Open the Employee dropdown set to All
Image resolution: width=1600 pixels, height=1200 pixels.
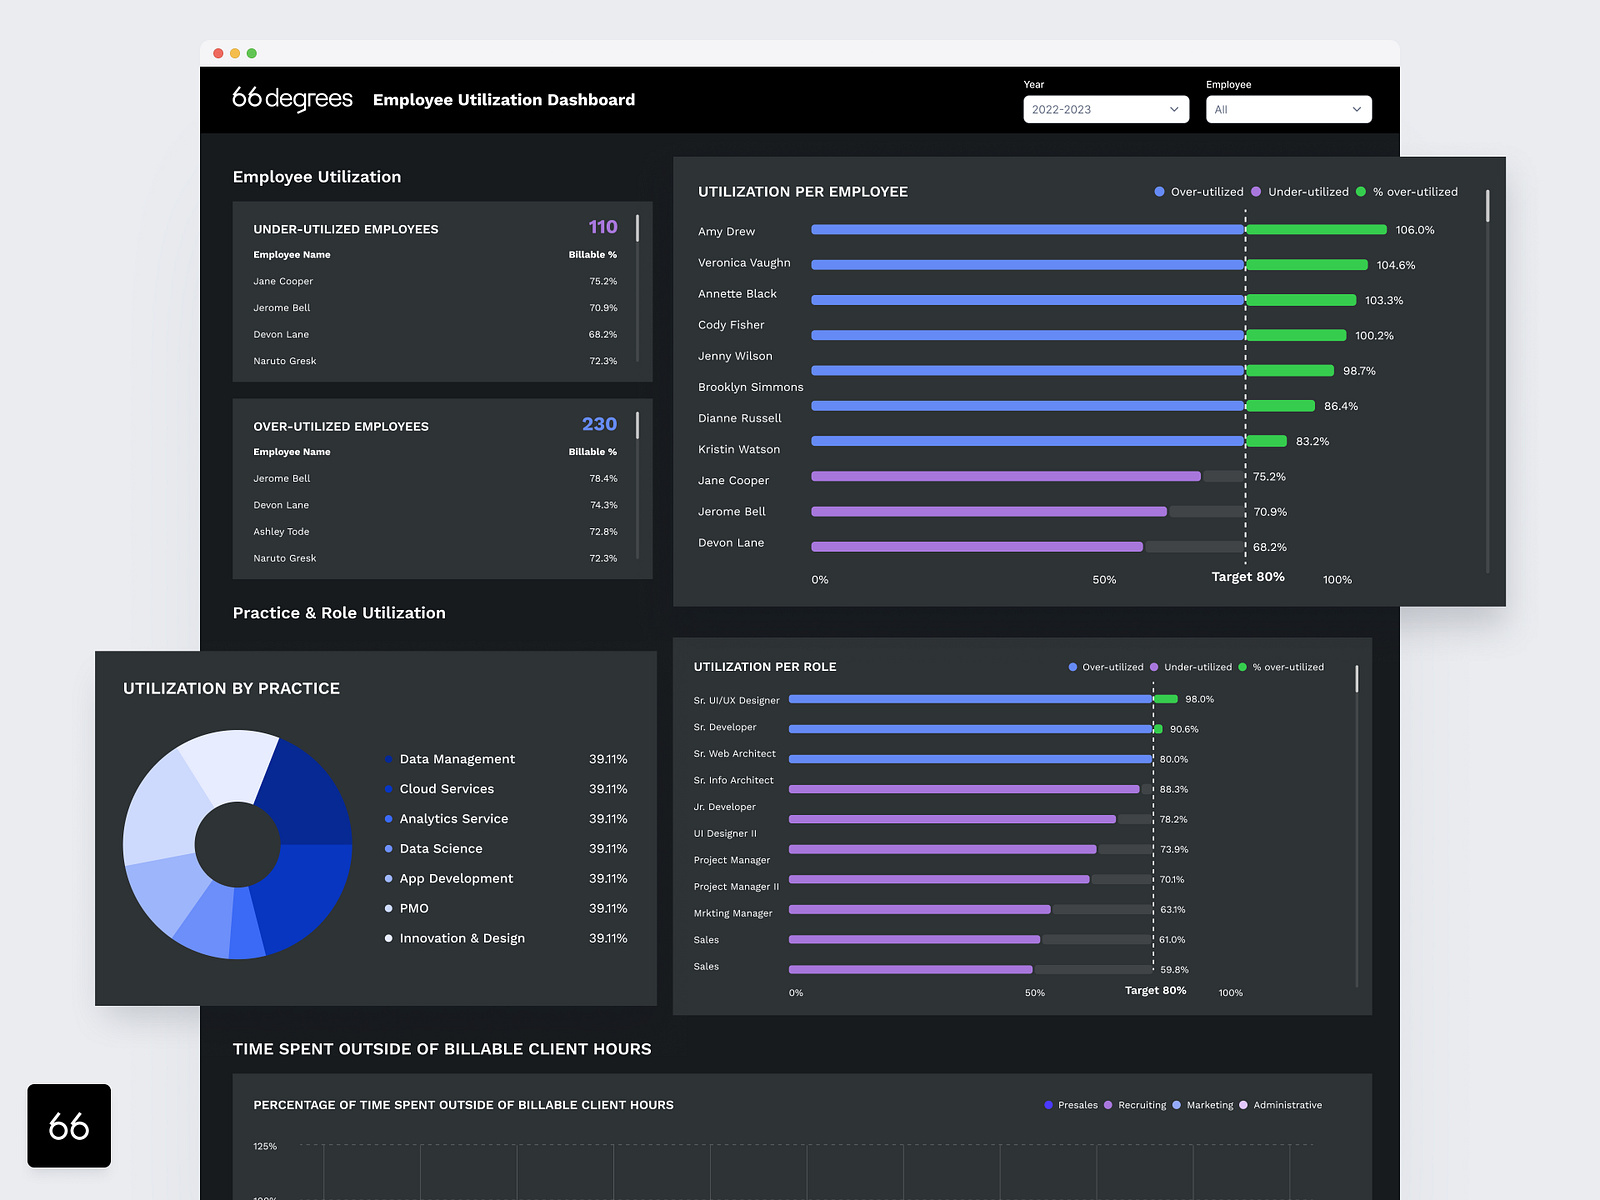coord(1288,109)
